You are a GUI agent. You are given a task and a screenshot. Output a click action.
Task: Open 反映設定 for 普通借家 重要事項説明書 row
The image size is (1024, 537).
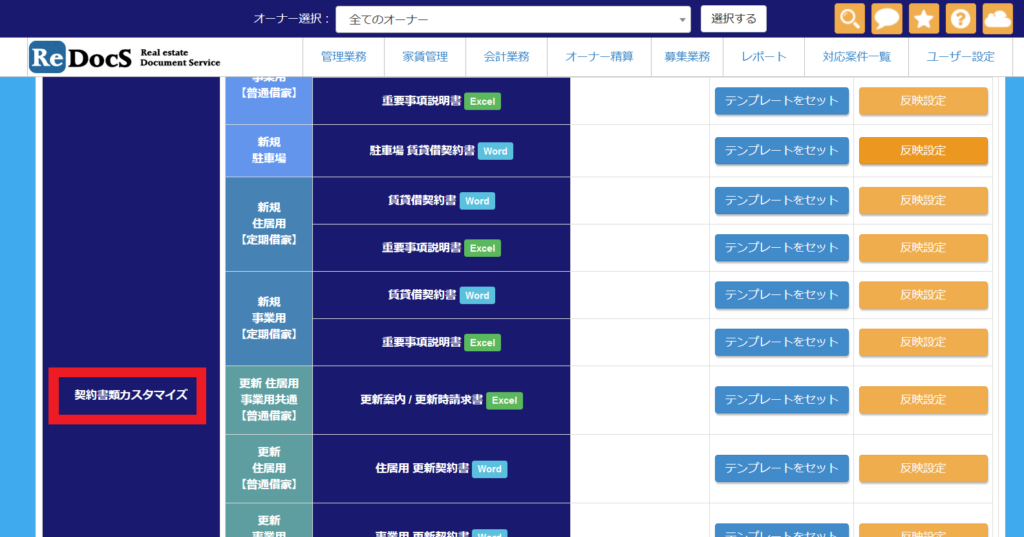pos(923,101)
